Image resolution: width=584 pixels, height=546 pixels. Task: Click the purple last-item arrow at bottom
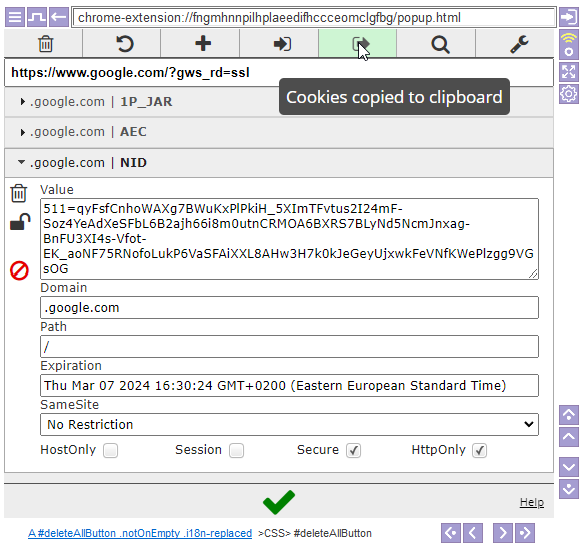point(525,533)
